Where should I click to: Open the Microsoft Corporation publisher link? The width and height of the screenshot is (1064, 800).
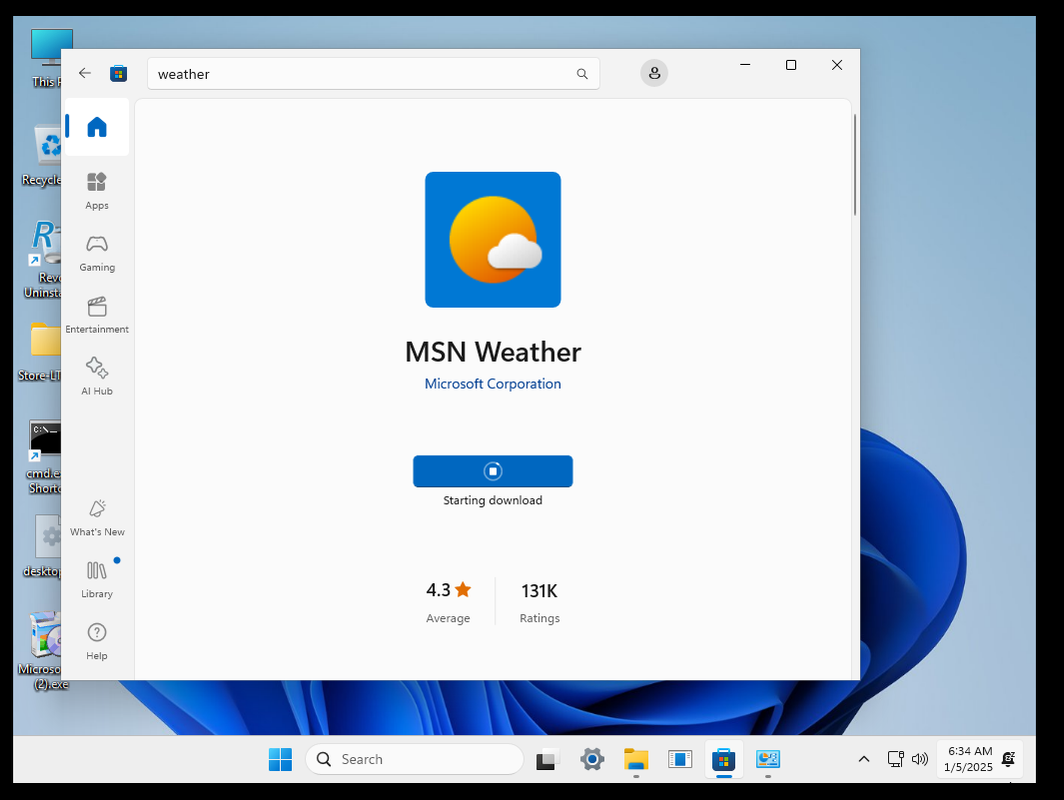[x=493, y=384]
